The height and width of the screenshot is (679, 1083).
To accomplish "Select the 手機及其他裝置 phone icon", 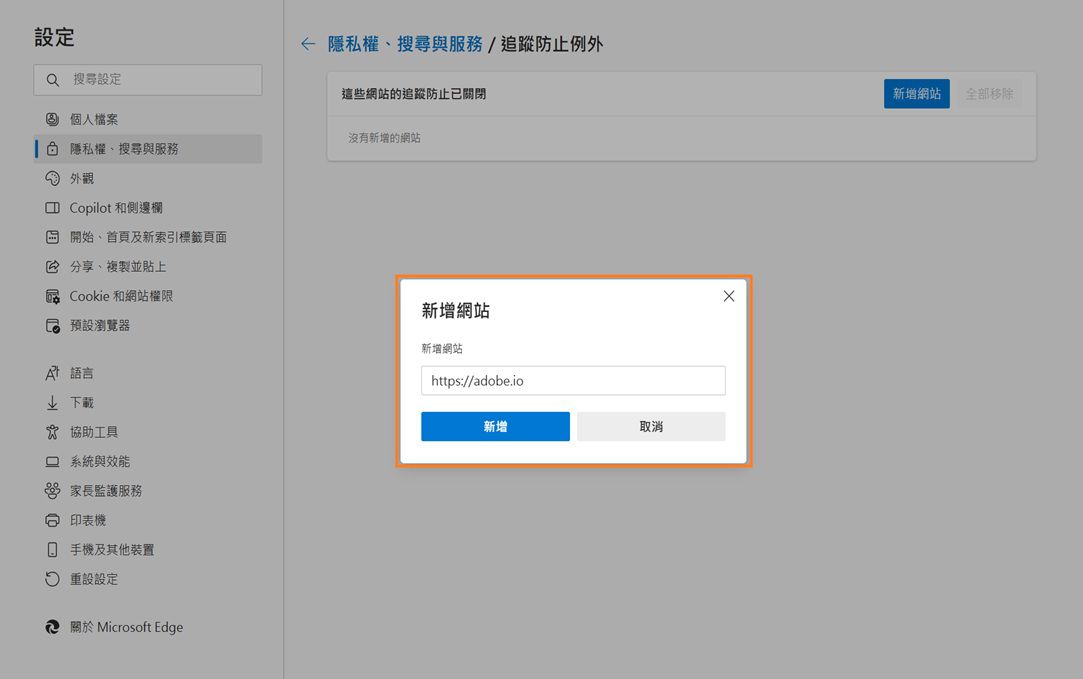I will 52,549.
